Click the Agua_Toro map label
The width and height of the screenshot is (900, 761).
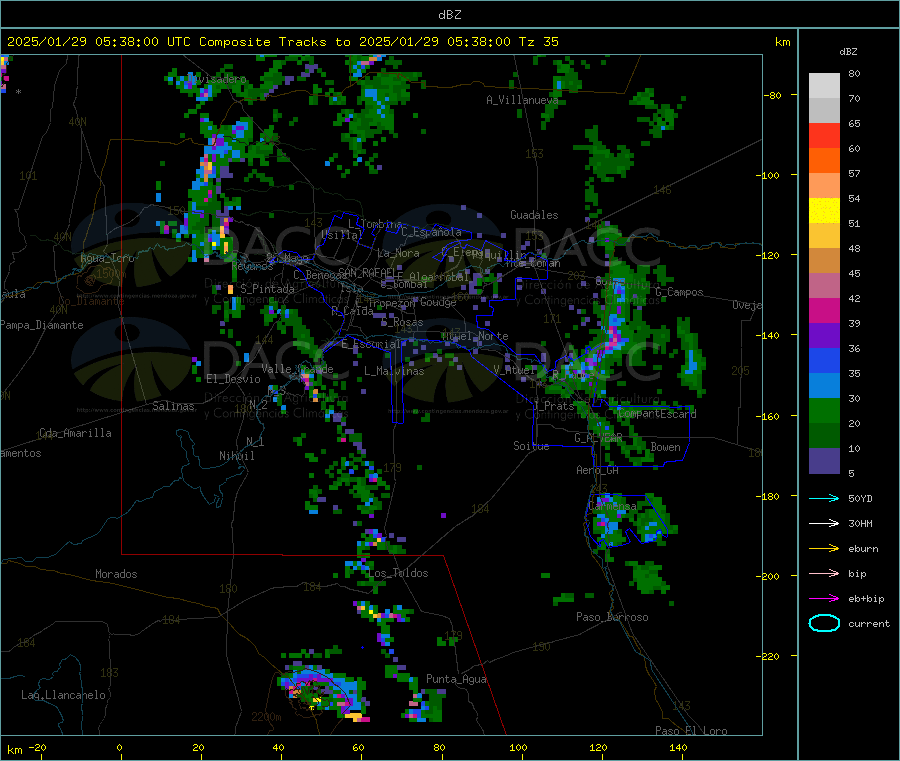(x=107, y=258)
